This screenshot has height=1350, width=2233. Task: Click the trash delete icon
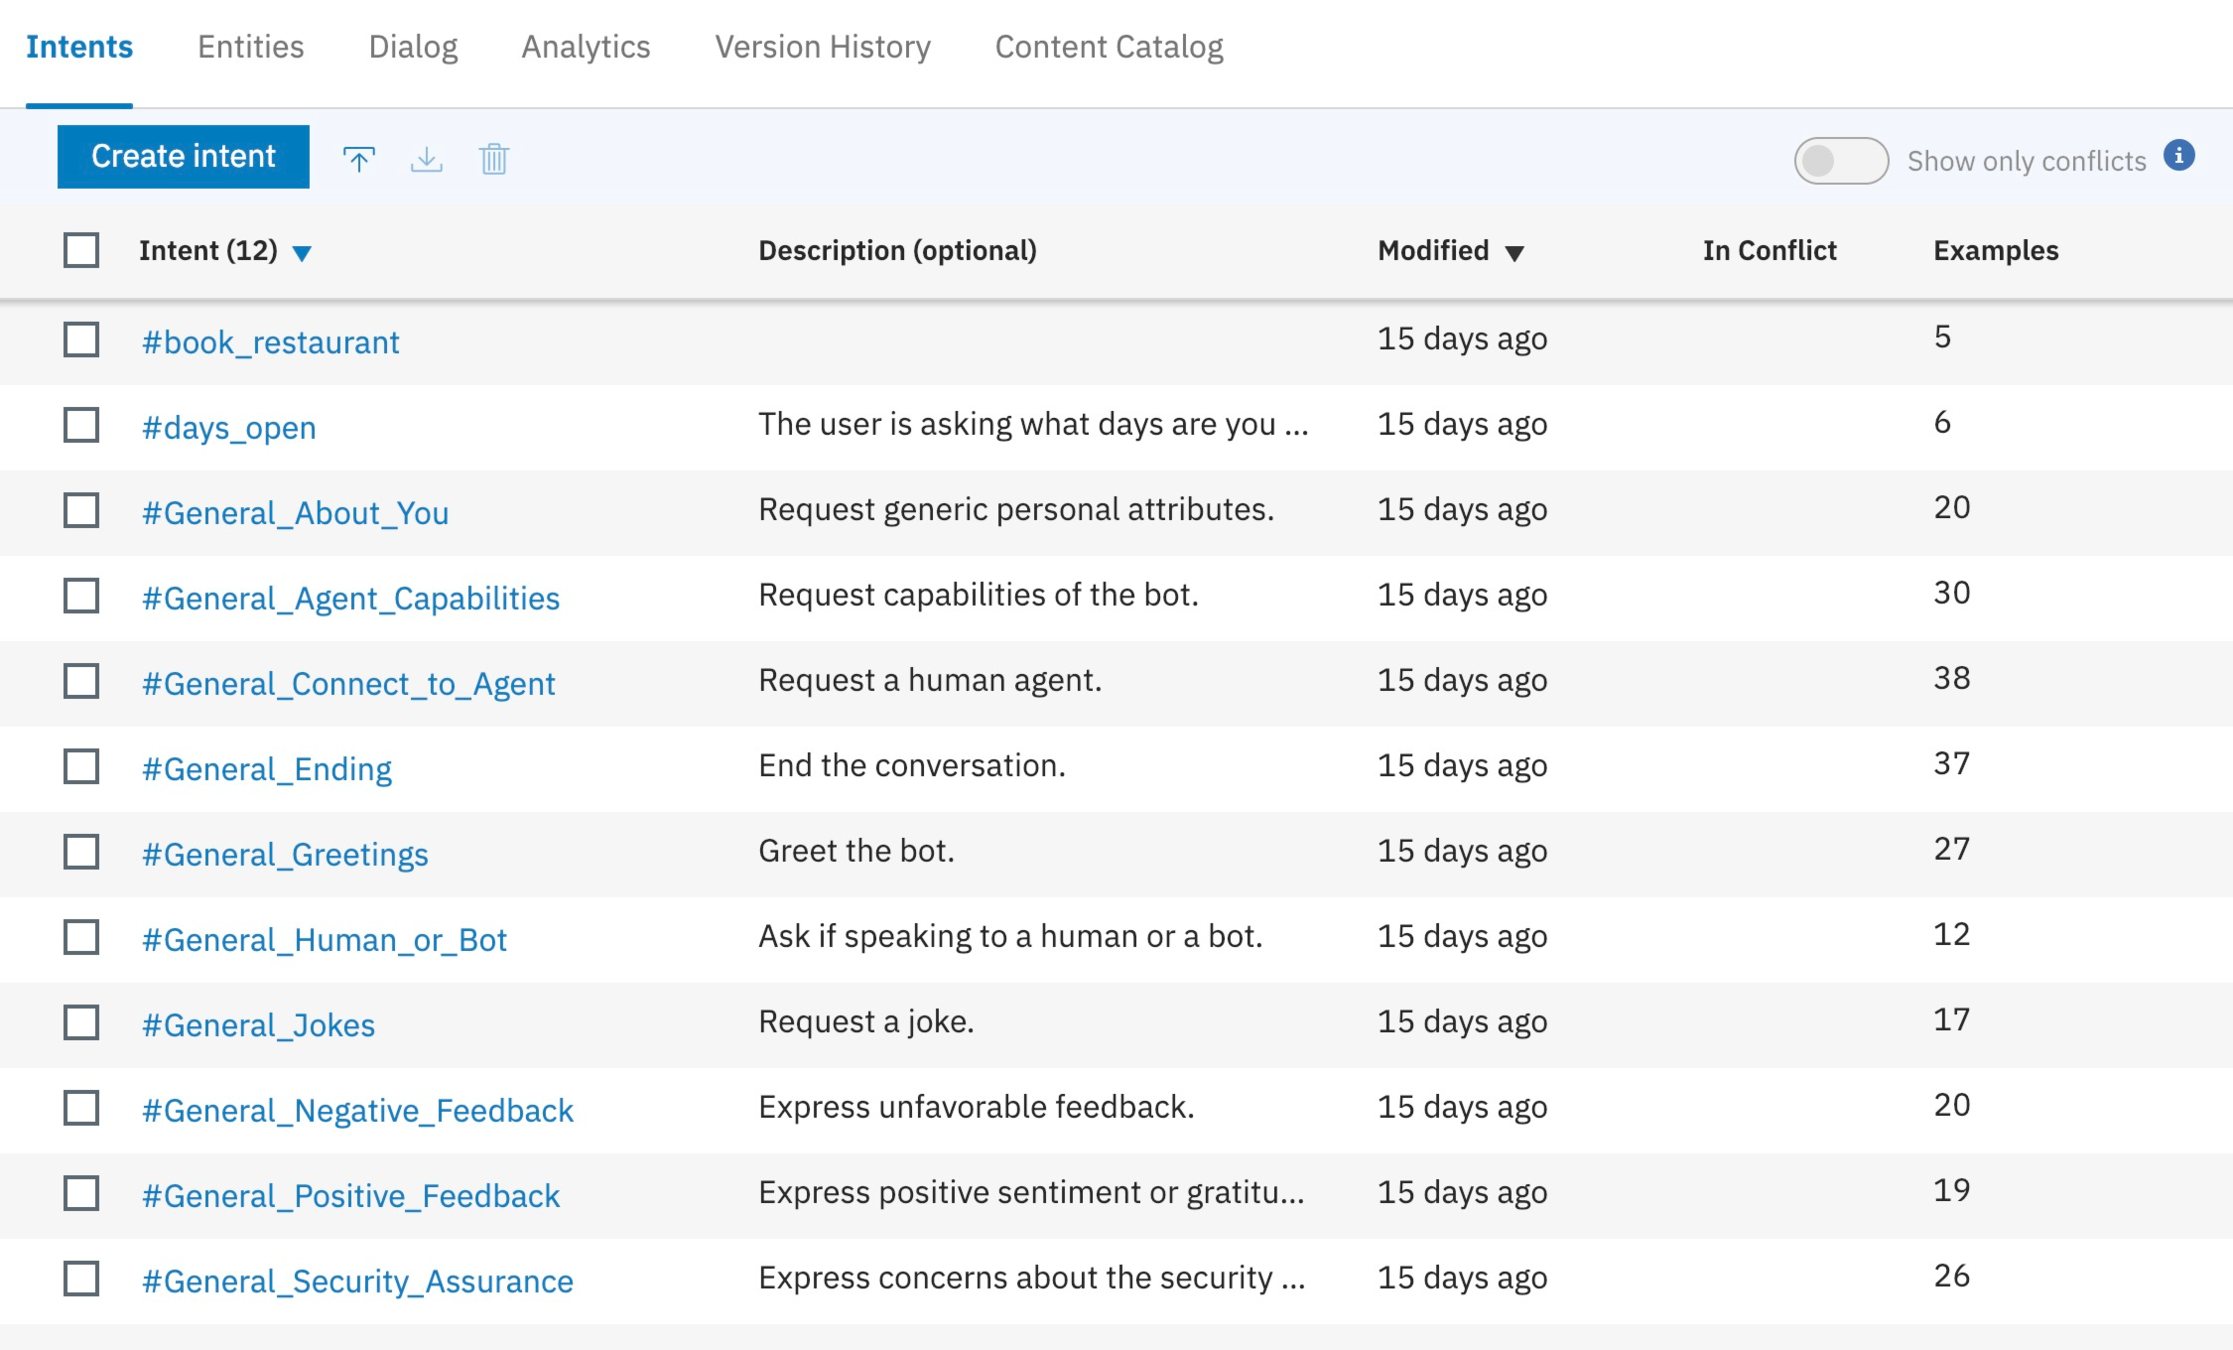click(494, 159)
